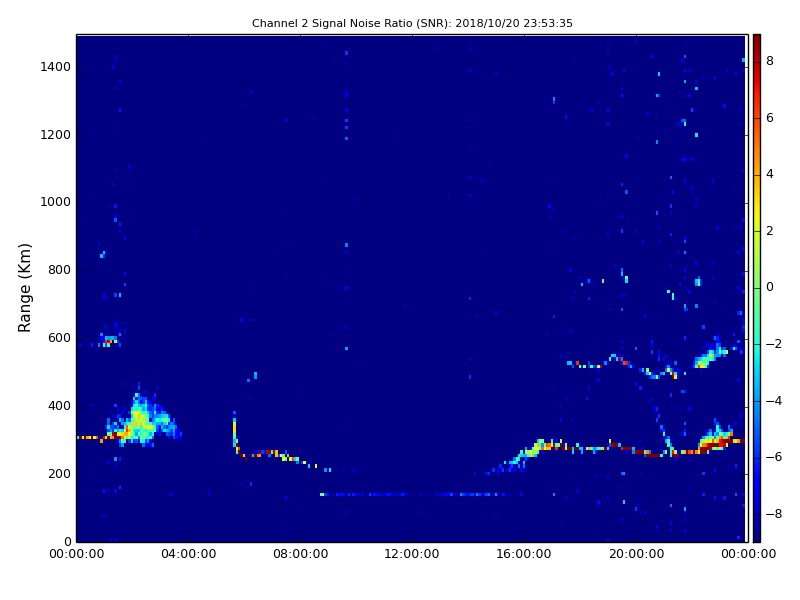Click the 200 range tick label

(x=59, y=474)
